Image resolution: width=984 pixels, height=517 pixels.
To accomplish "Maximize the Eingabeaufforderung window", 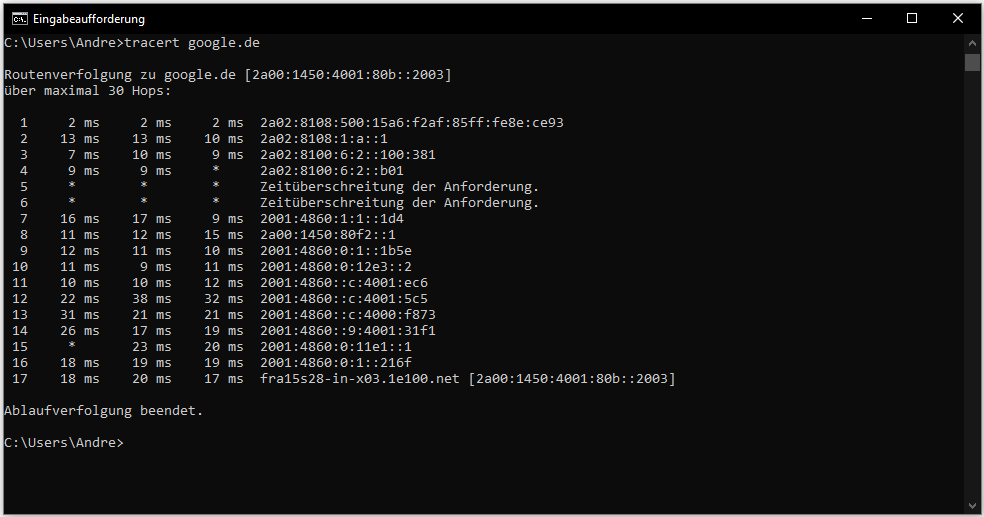I will tap(911, 18).
